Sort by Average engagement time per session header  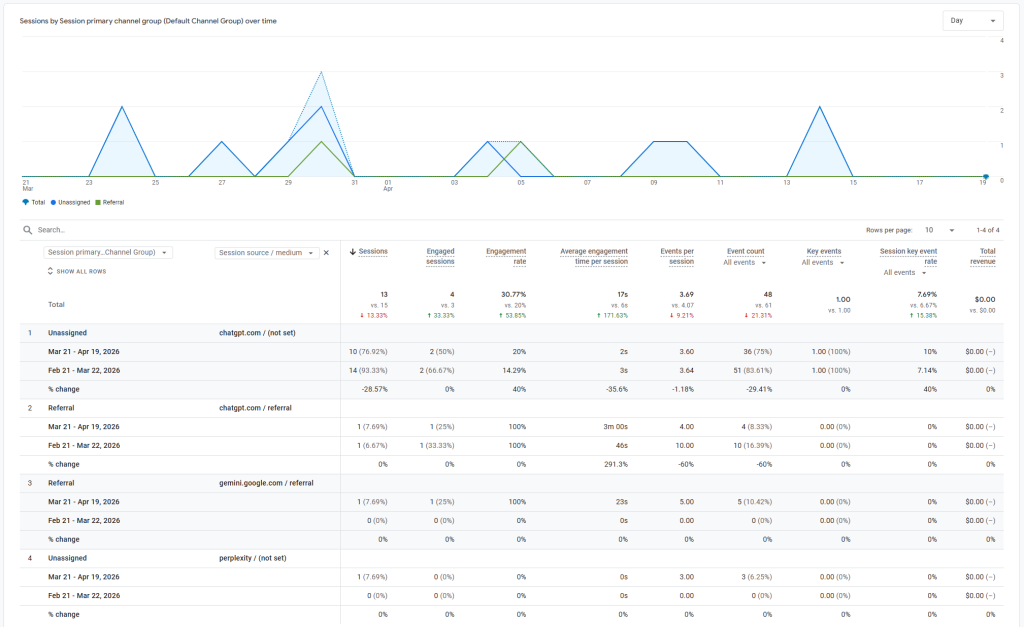[x=594, y=256]
